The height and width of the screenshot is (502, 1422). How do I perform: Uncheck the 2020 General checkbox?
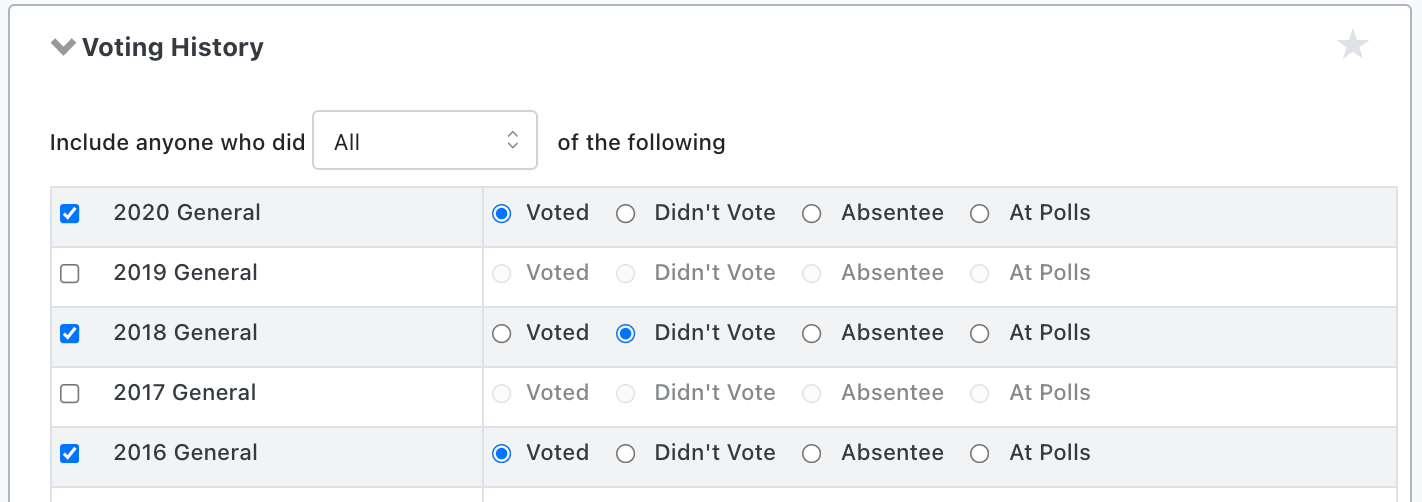[x=70, y=213]
